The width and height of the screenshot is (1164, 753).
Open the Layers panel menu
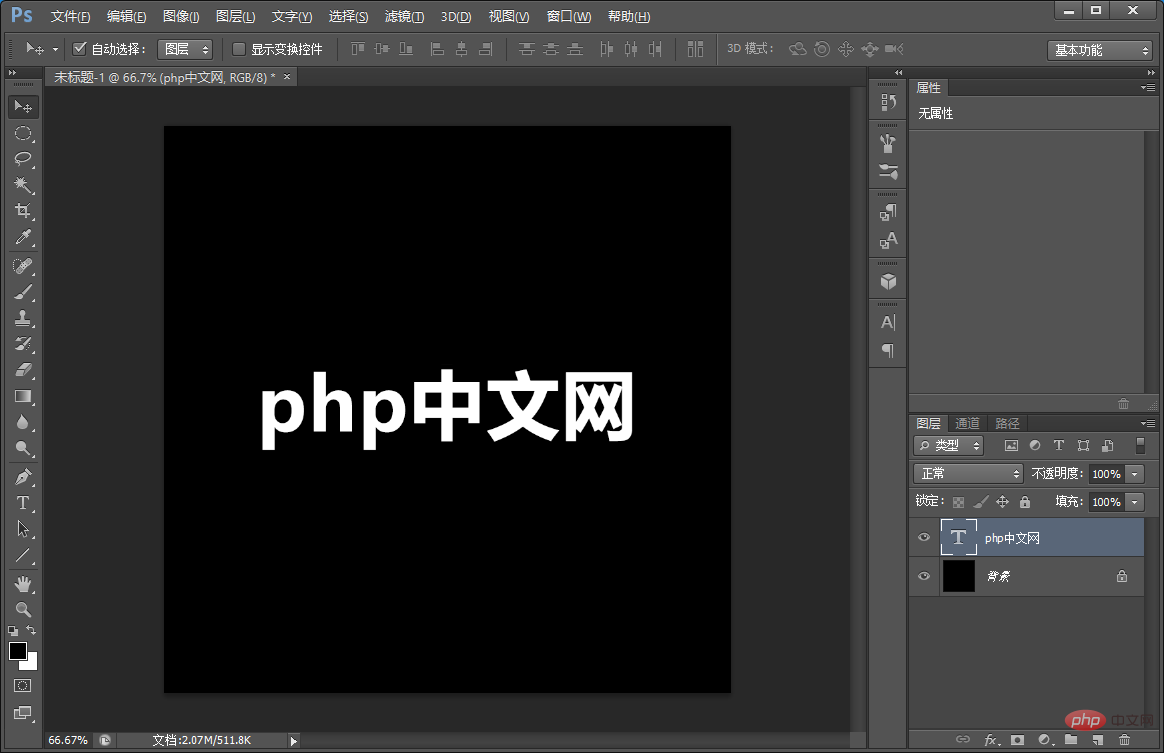click(x=1148, y=423)
